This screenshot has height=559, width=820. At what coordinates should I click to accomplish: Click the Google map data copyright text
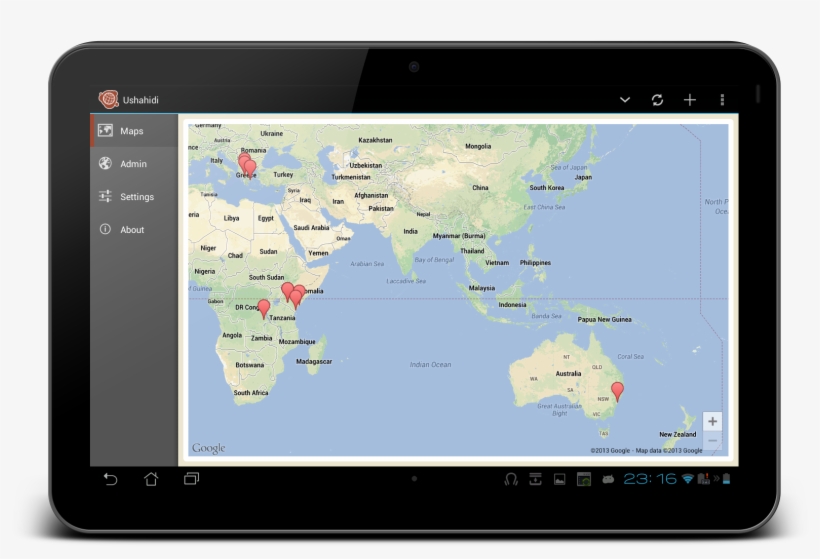pos(646,450)
